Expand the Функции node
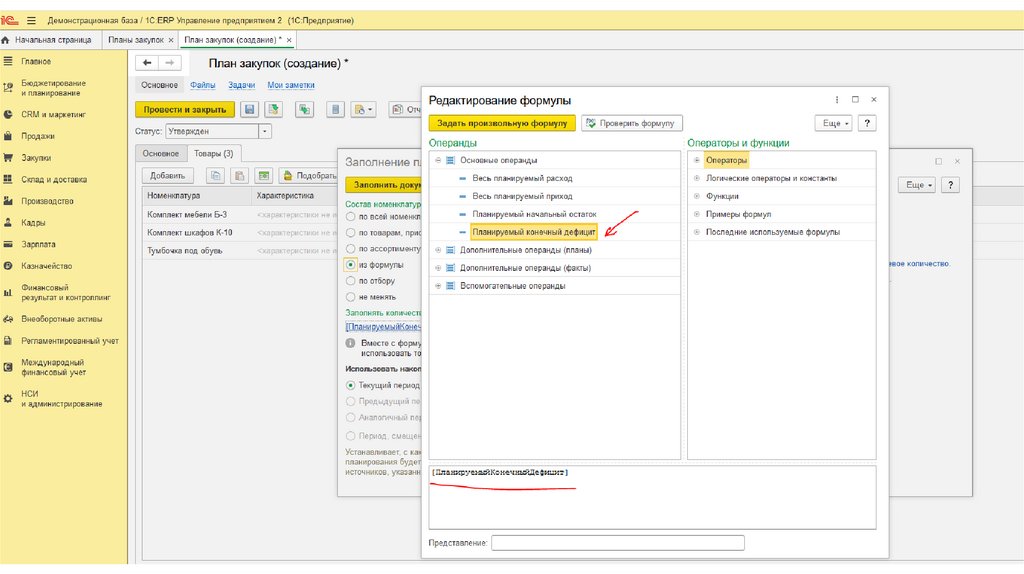1024x574 pixels. point(696,196)
